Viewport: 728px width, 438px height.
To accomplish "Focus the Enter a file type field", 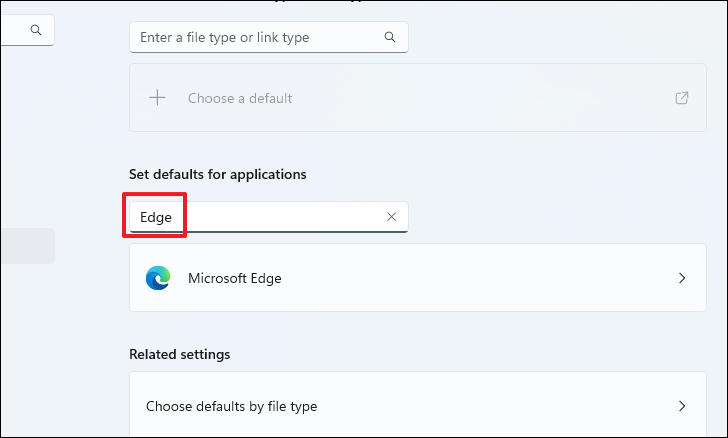I will point(255,37).
